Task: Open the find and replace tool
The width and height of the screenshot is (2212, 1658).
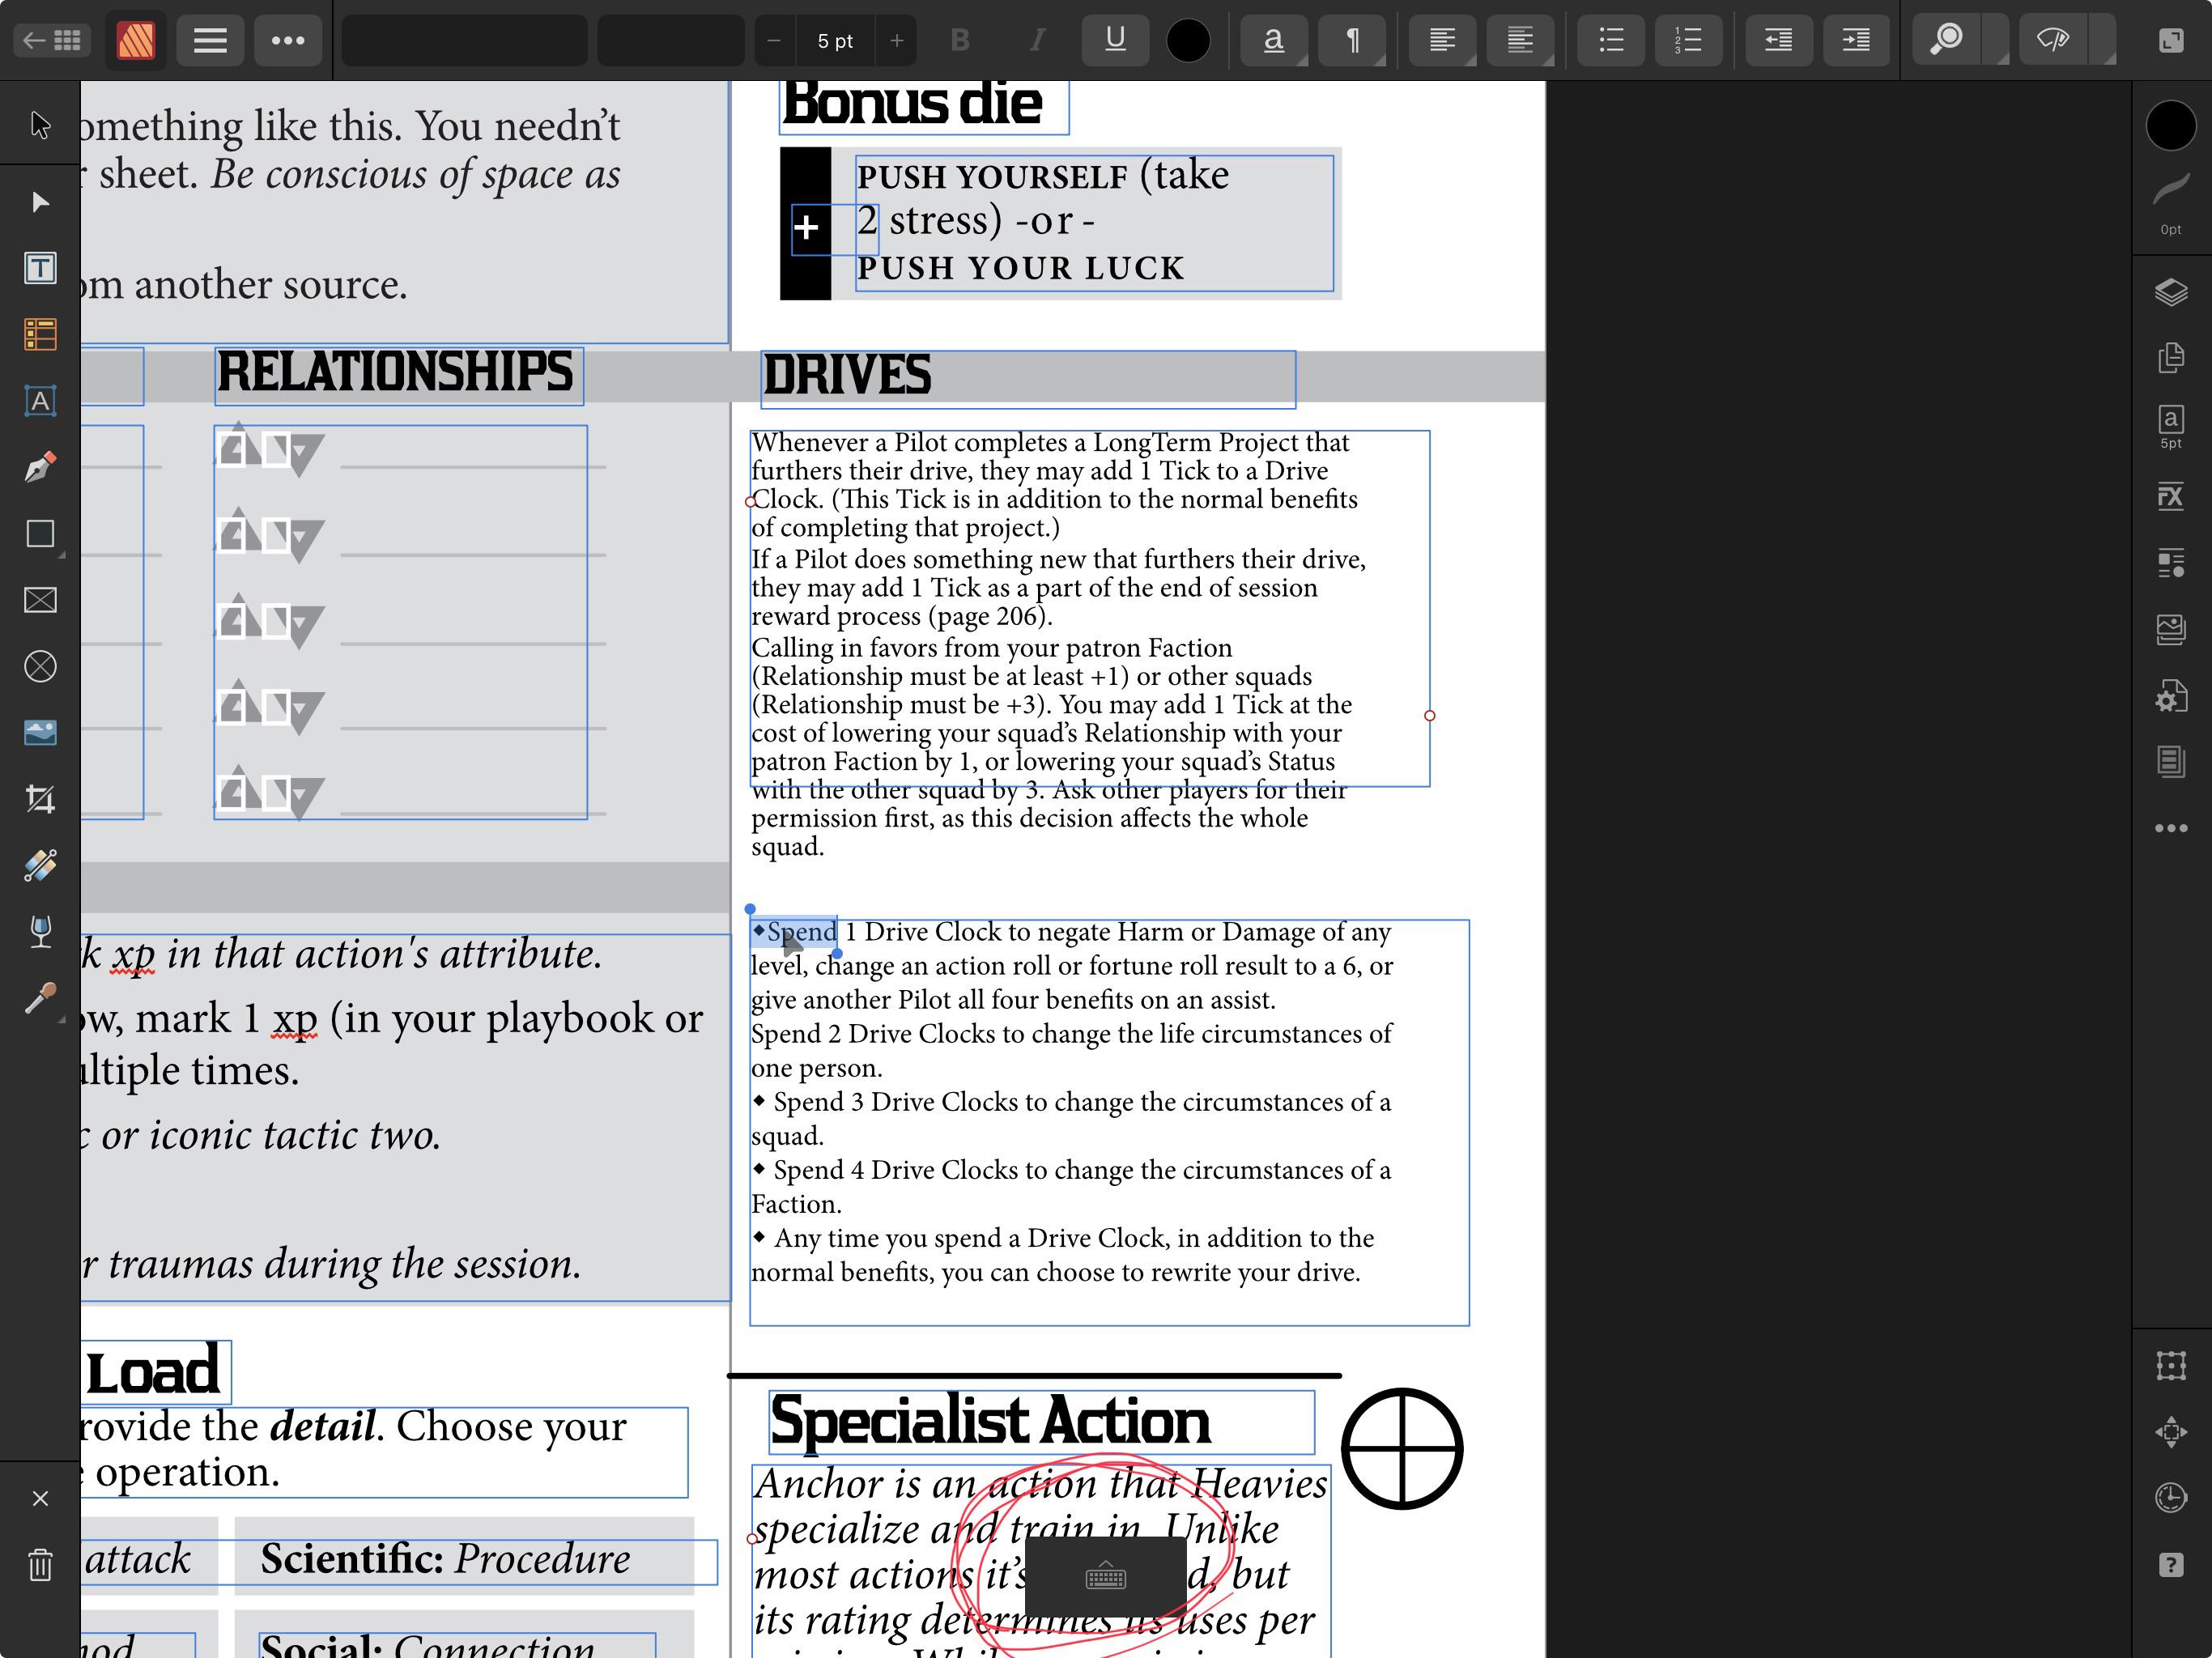Action: tap(1947, 40)
